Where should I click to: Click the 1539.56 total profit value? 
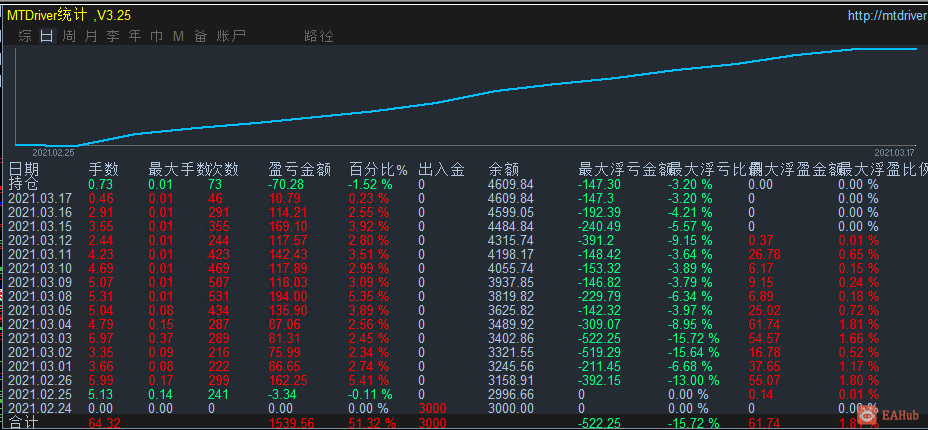[291, 422]
